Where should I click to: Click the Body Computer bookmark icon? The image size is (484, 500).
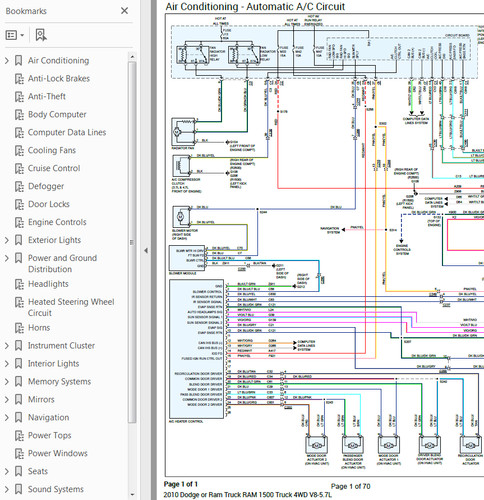[x=19, y=115]
